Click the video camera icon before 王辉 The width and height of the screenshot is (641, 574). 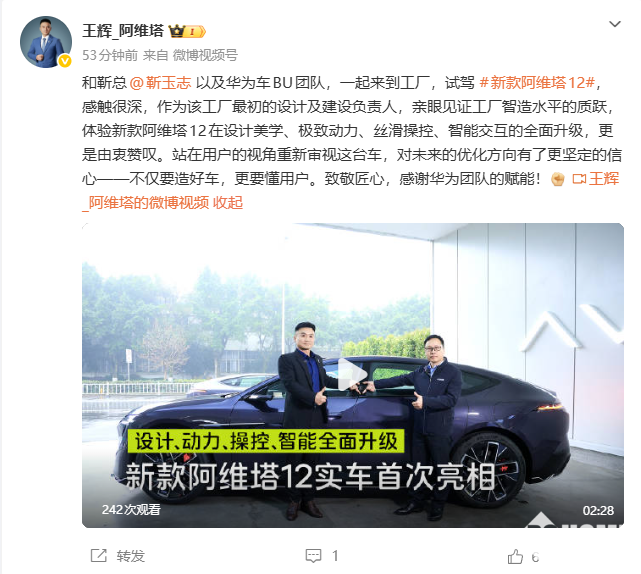pyautogui.click(x=579, y=179)
